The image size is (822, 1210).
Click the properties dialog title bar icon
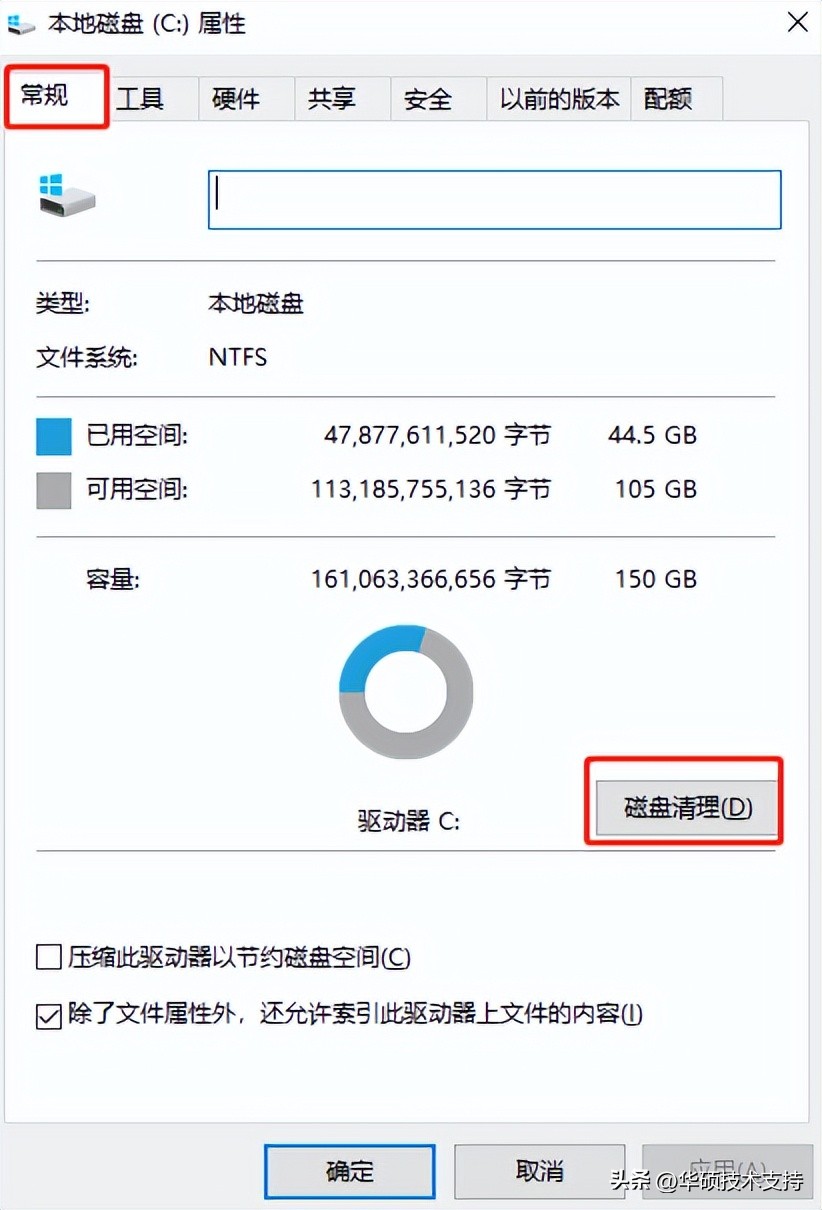pyautogui.click(x=22, y=23)
